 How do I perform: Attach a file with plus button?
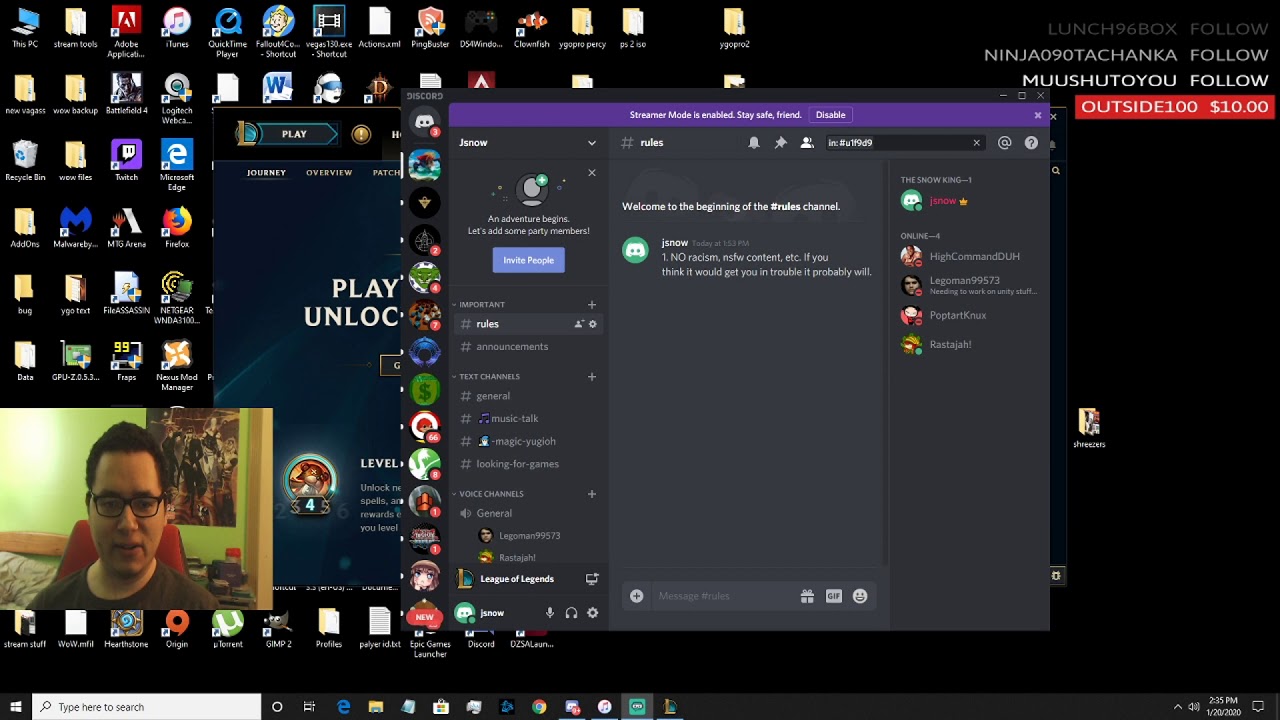(637, 596)
